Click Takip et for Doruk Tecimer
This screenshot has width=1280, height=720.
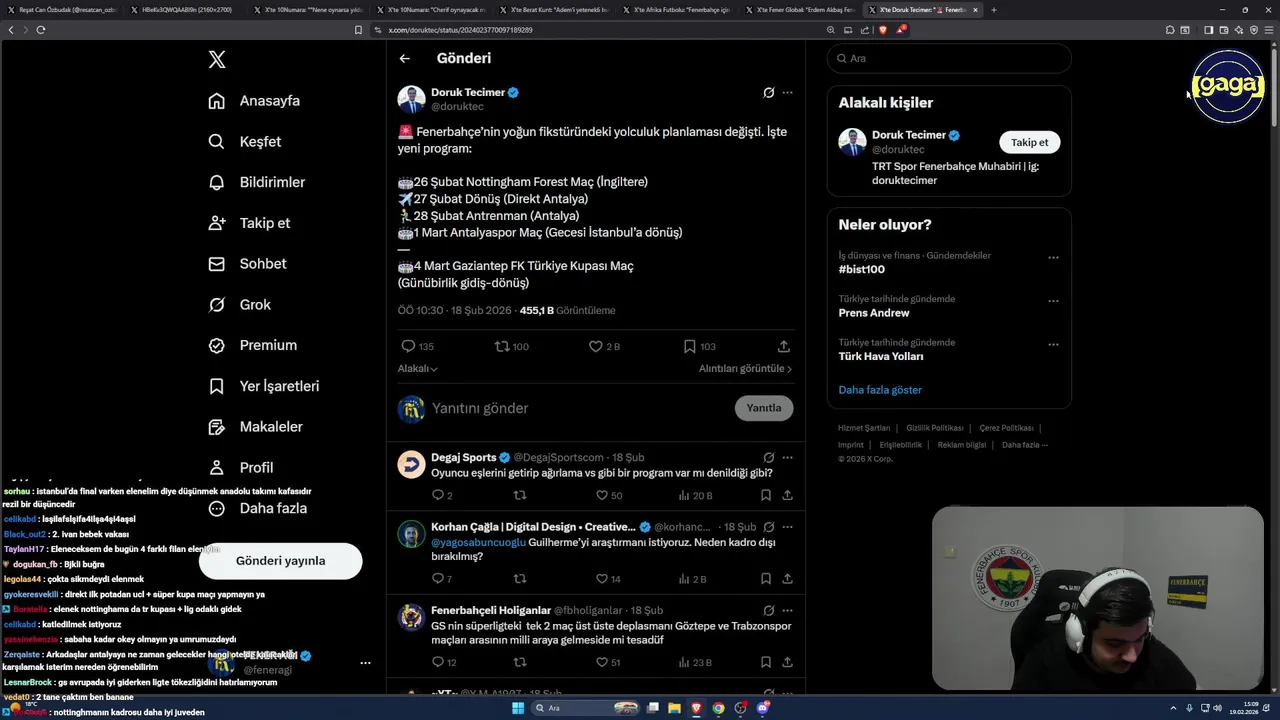[x=1029, y=142]
